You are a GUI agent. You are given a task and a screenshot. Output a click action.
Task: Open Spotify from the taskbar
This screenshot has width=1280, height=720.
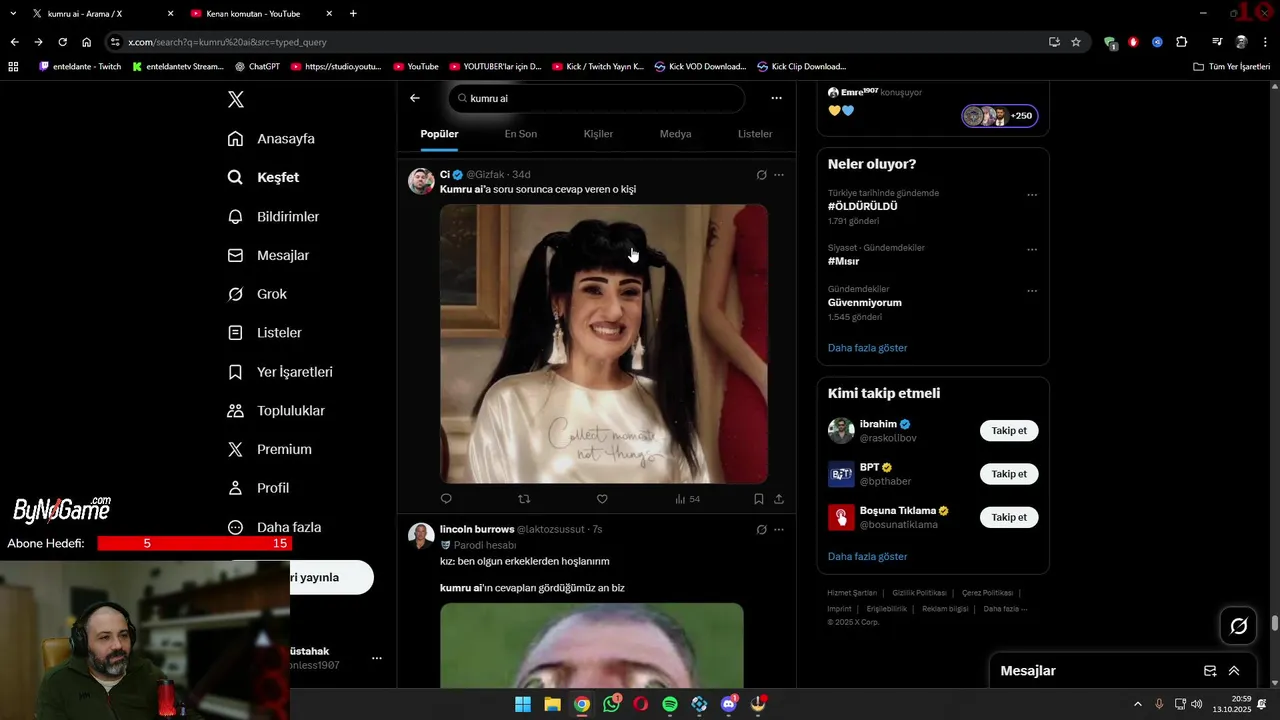[670, 704]
